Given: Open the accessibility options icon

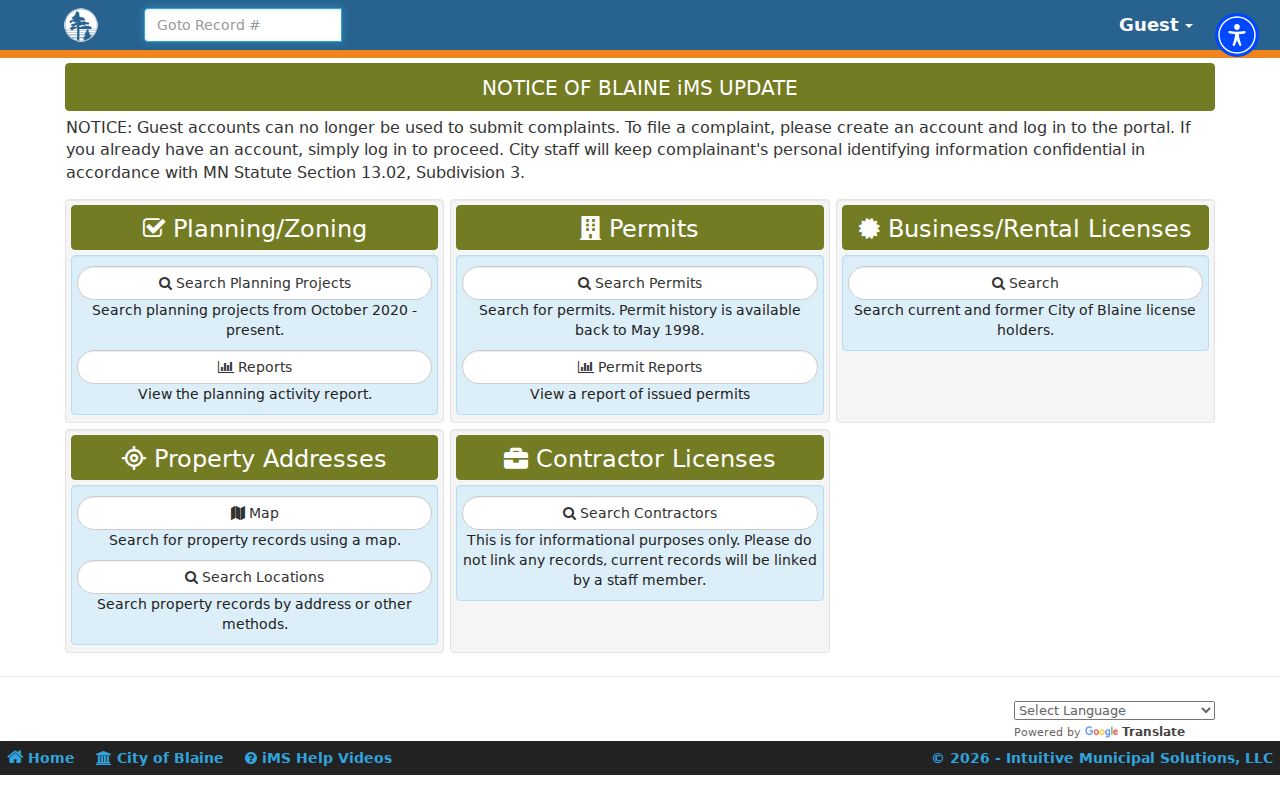Looking at the screenshot, I should 1237,35.
